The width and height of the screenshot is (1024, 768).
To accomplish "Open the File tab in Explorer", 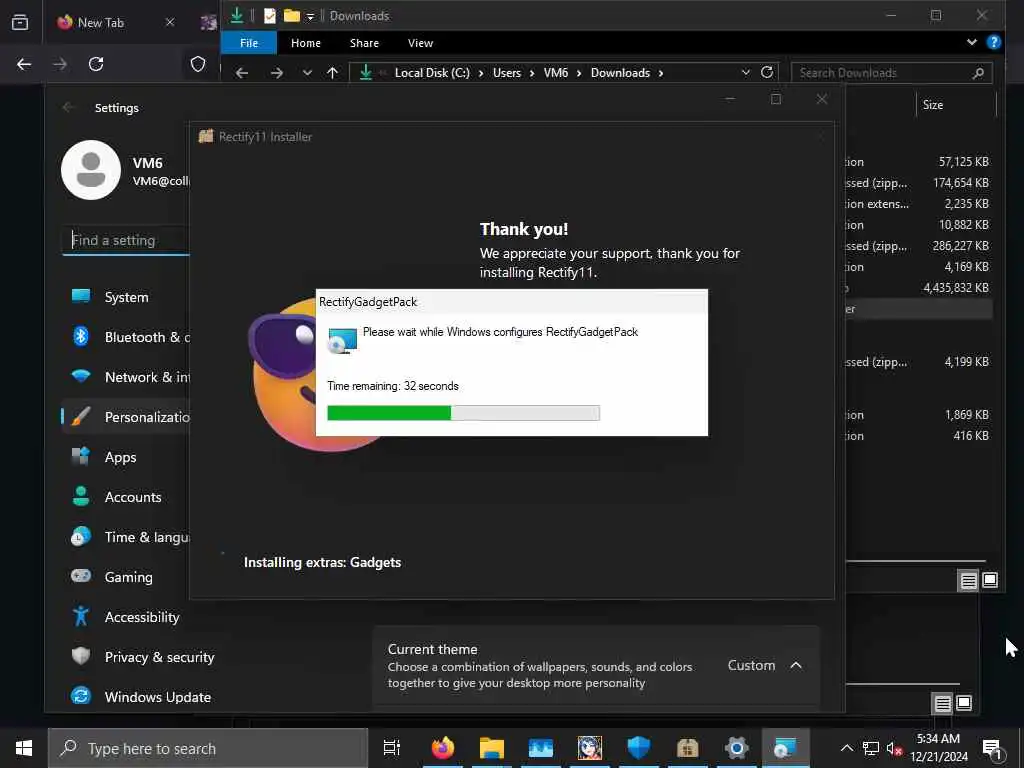I will point(249,42).
